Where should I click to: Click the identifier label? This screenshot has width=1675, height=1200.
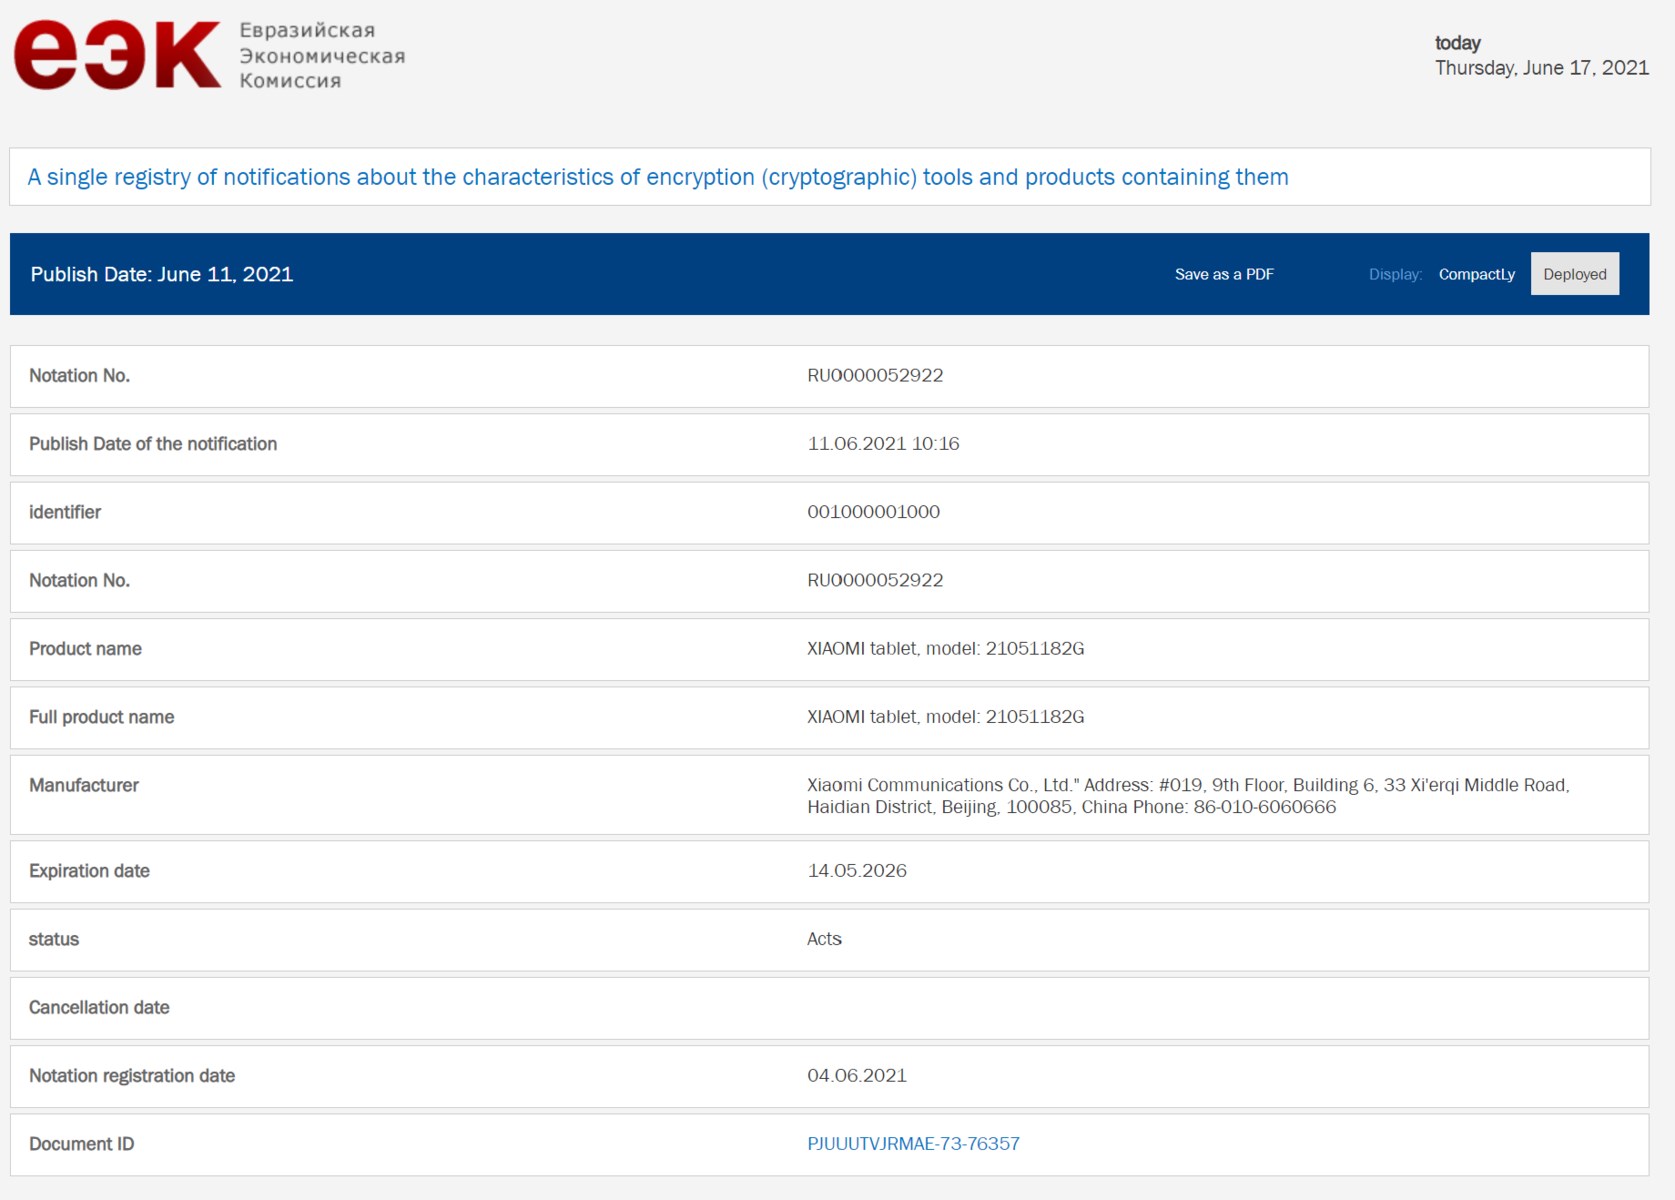(65, 511)
